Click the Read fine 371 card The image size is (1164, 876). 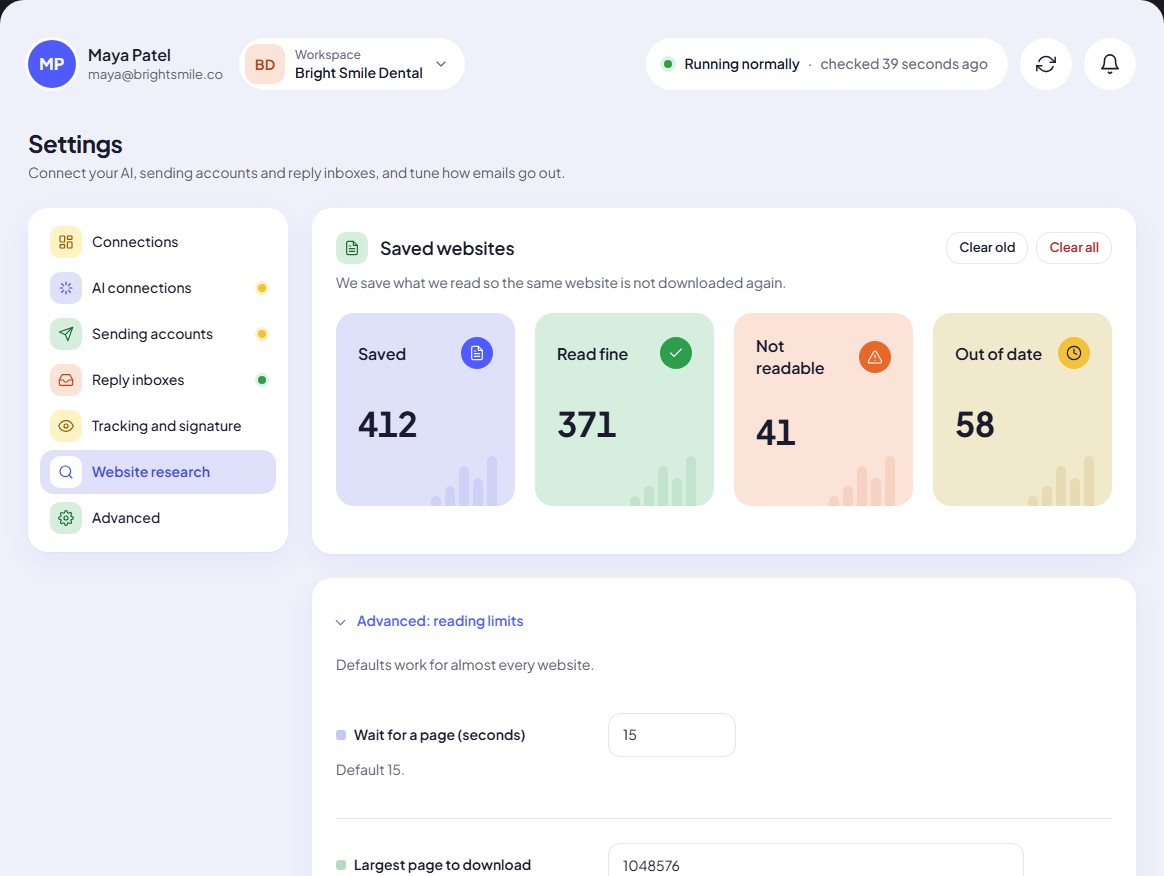coord(624,410)
